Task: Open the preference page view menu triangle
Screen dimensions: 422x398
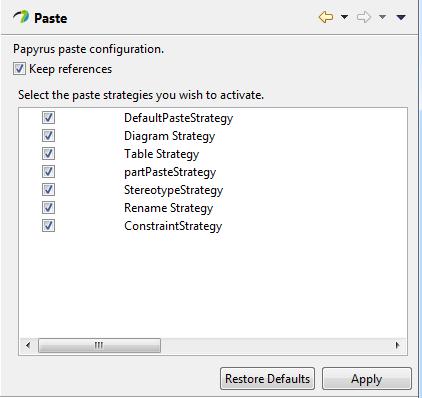Action: pos(401,17)
